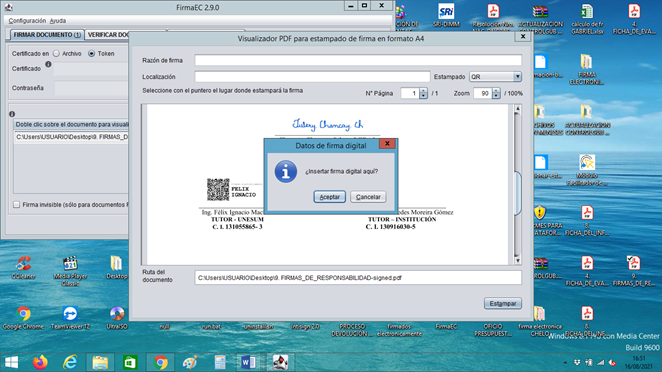Viewport: 662px width, 372px height.
Task: Select the Archivo certificate option
Action: pos(56,54)
